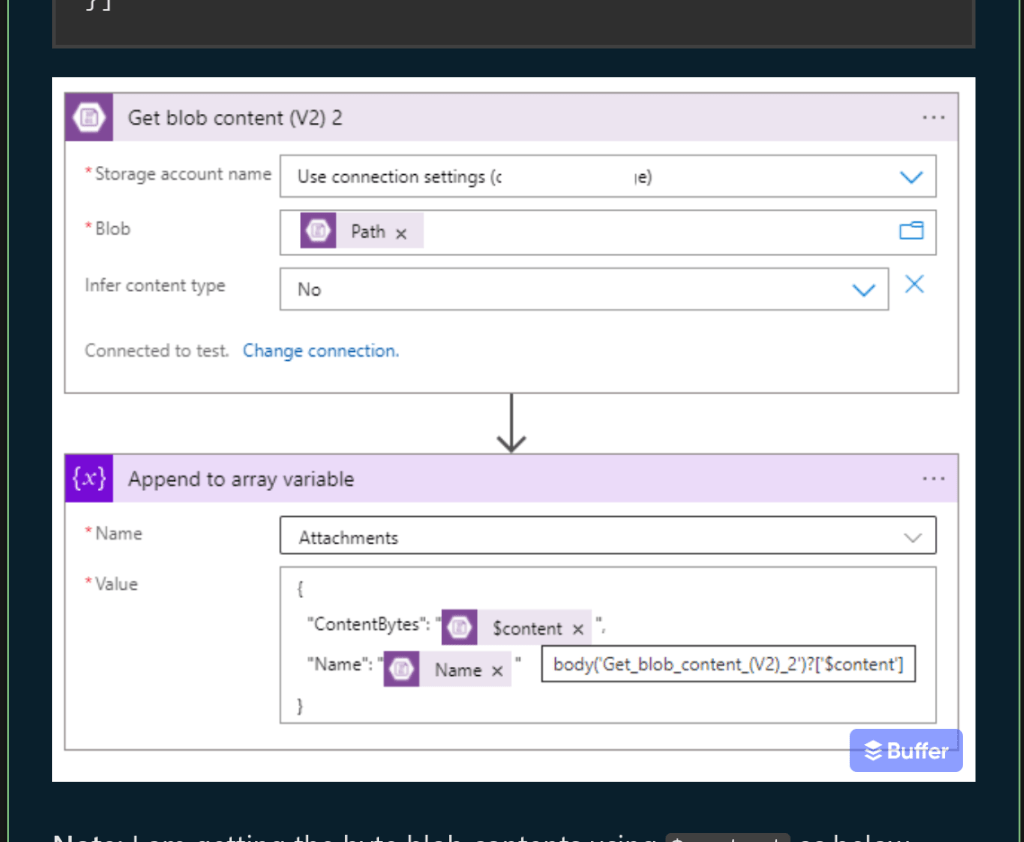
Task: Click the Append to array variable title
Action: tap(241, 479)
